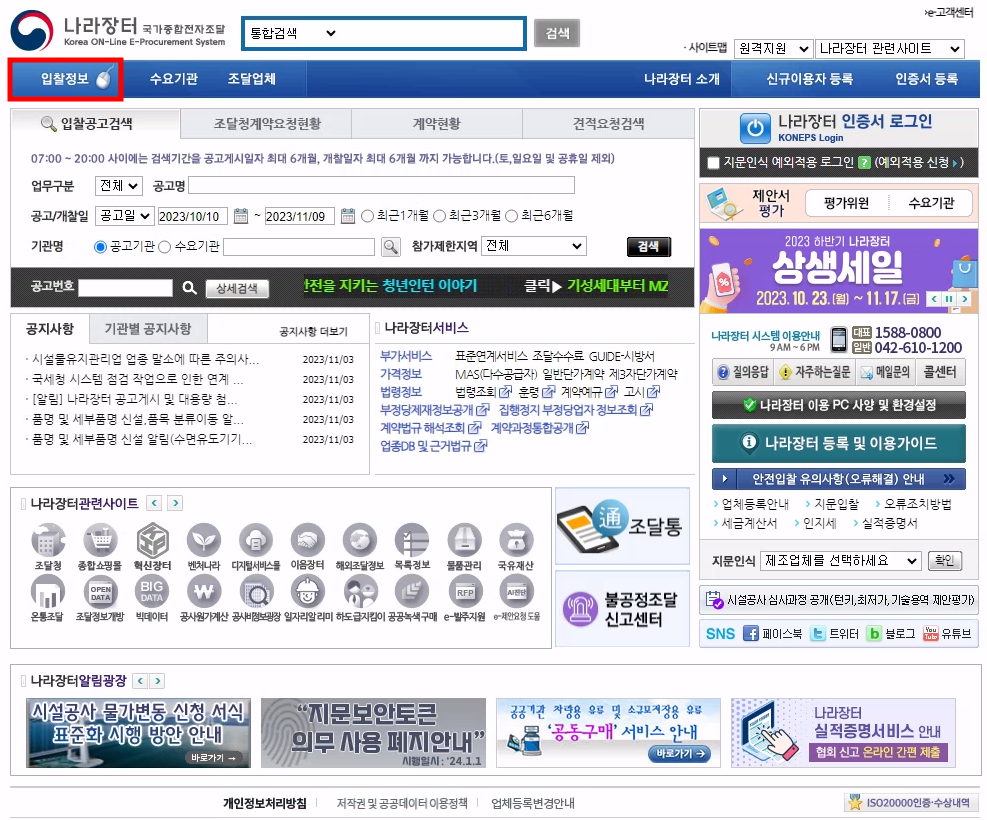Image resolution: width=987 pixels, height=820 pixels.
Task: Open the 벤처나라 sprout icon
Action: pyautogui.click(x=204, y=541)
